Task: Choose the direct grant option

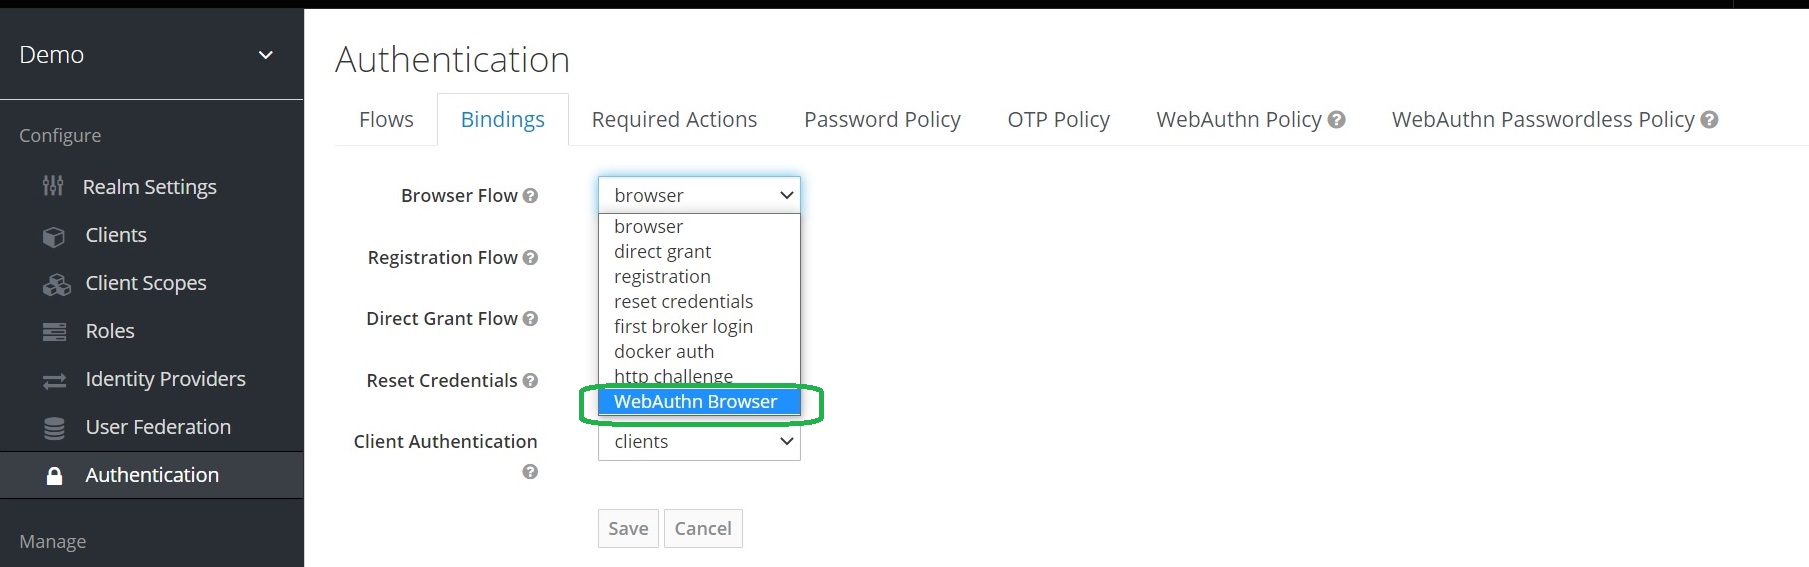Action: tap(663, 252)
